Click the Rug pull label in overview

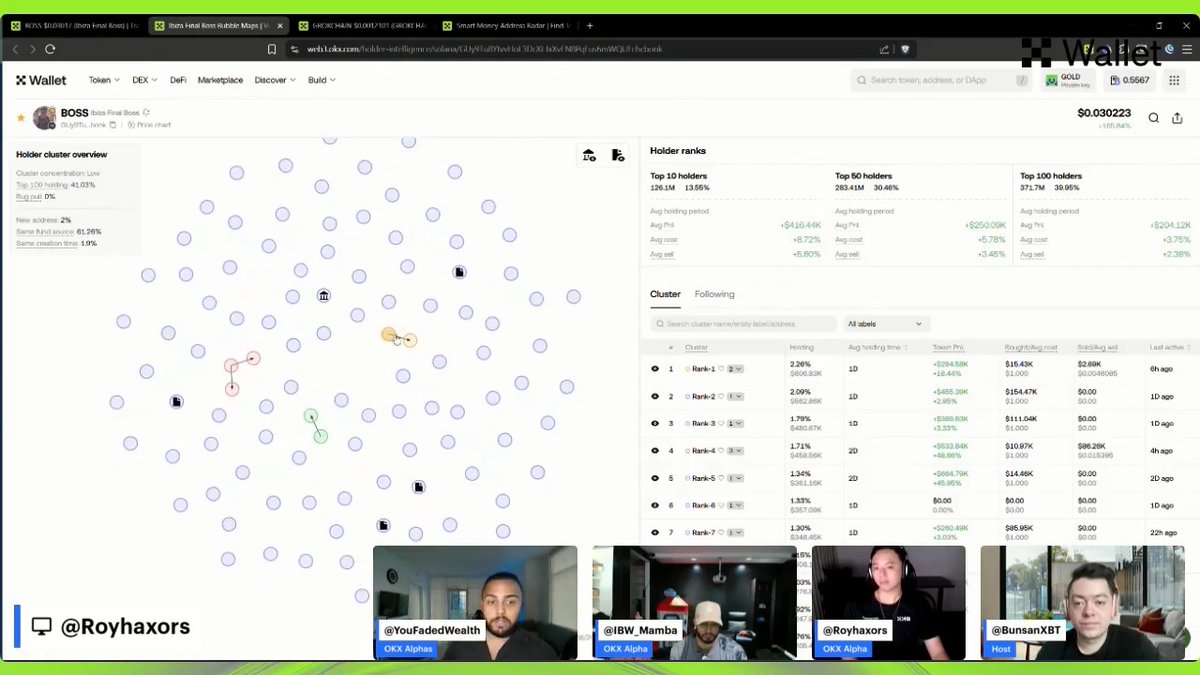coord(27,197)
